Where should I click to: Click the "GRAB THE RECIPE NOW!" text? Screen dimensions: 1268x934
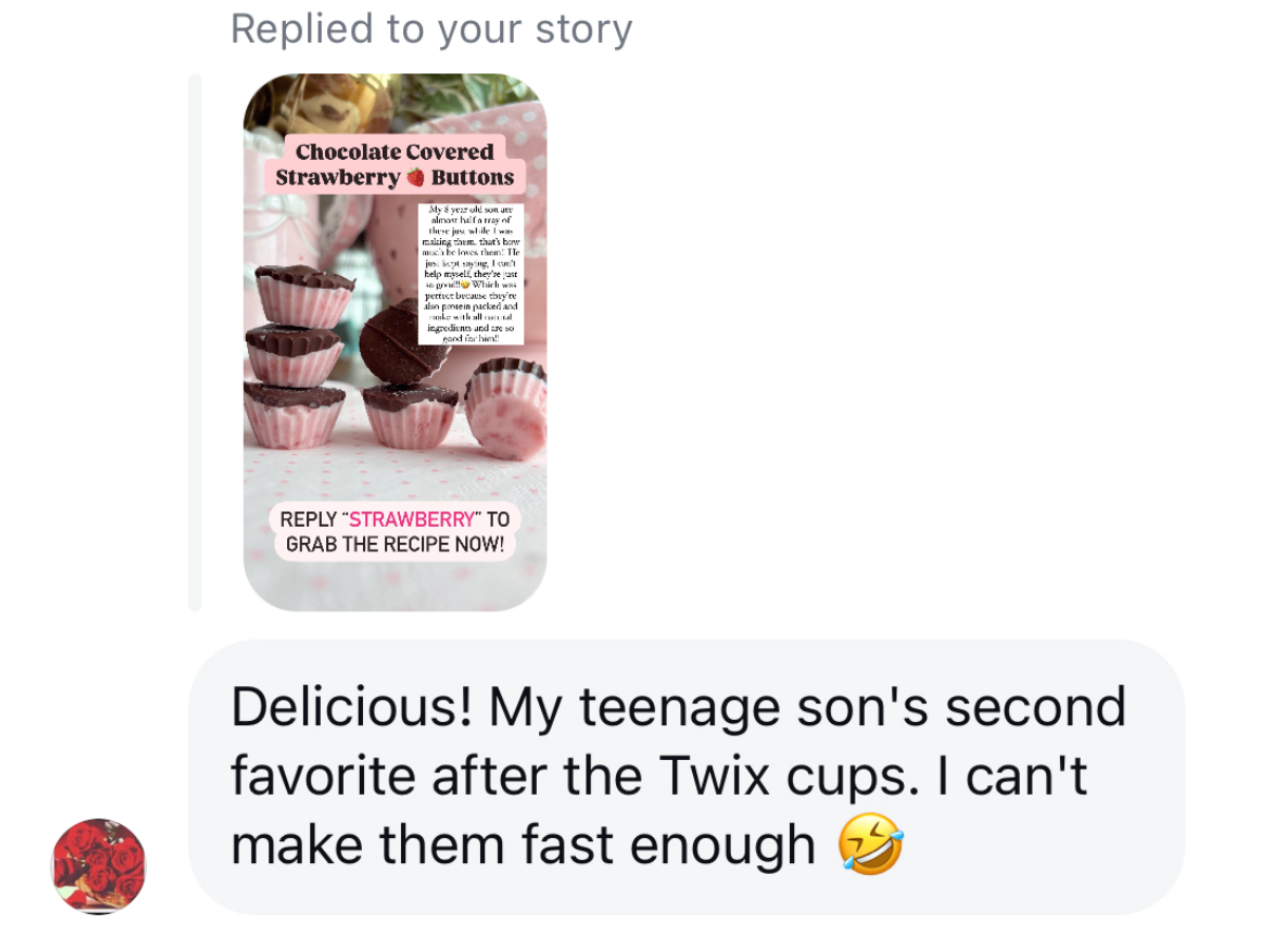pyautogui.click(x=395, y=545)
